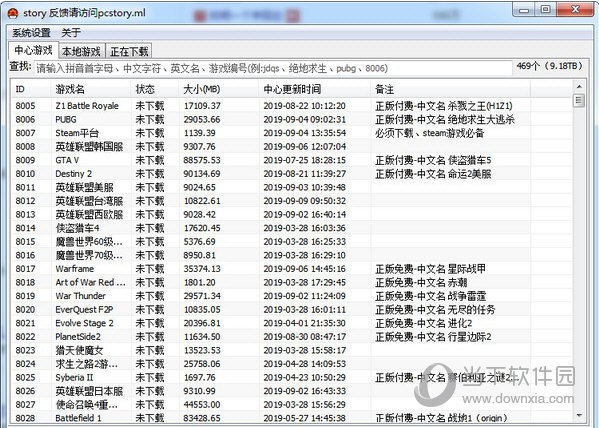Click note 正版免费-中文名 行星边际2
This screenshot has height=428, width=599.
[x=433, y=337]
